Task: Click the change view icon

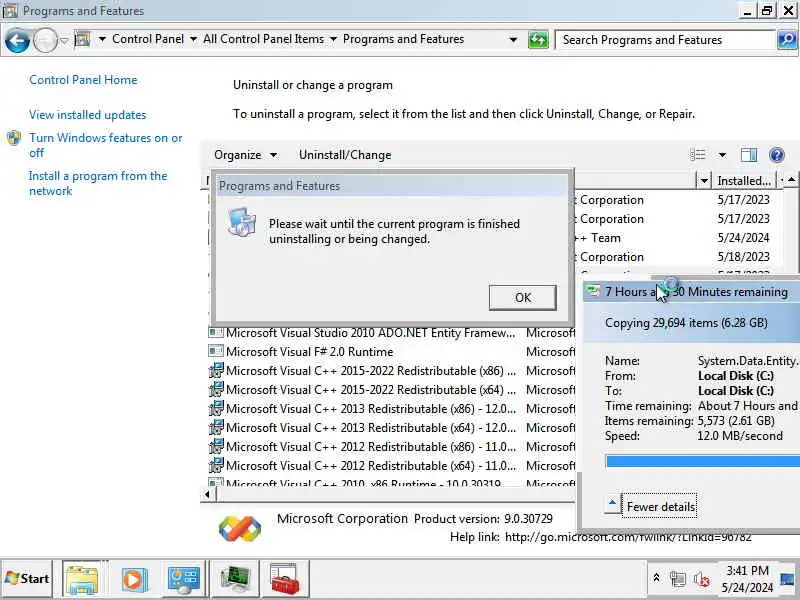Action: (x=697, y=155)
